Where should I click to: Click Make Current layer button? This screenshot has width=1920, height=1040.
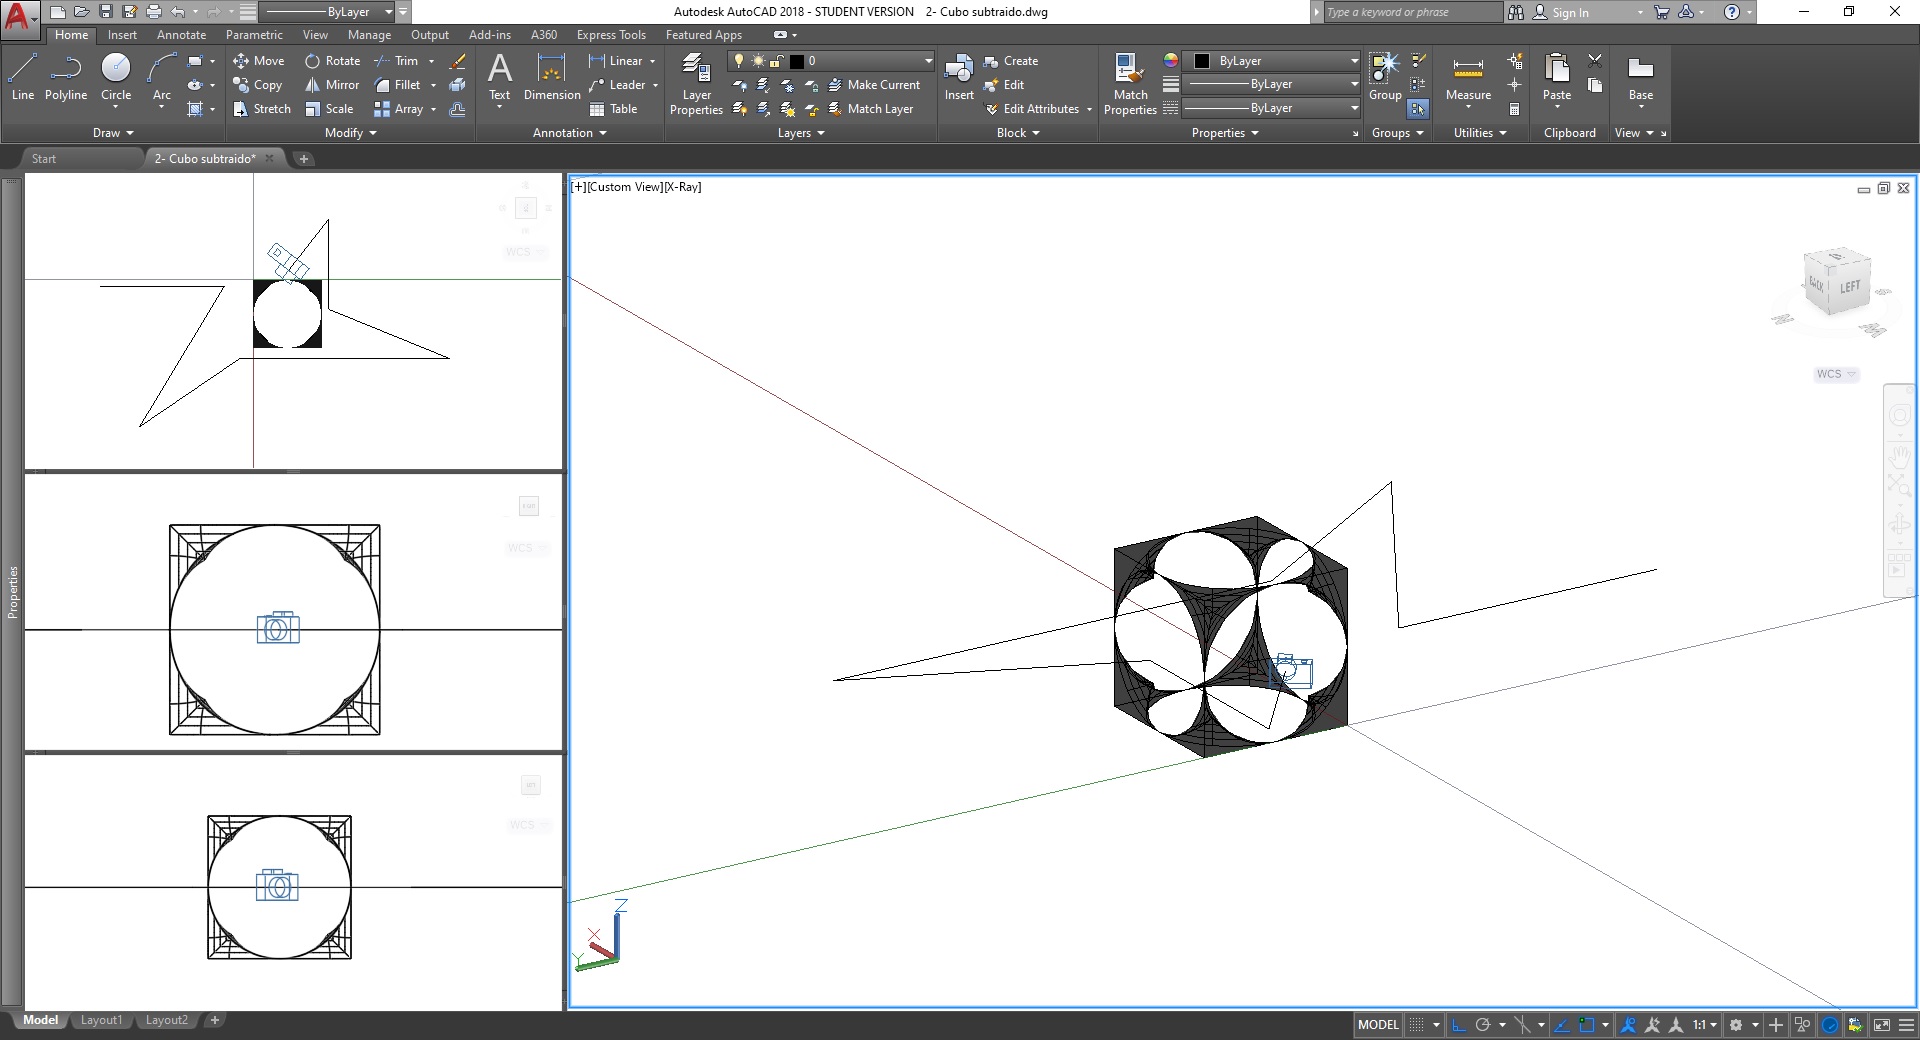pos(874,85)
